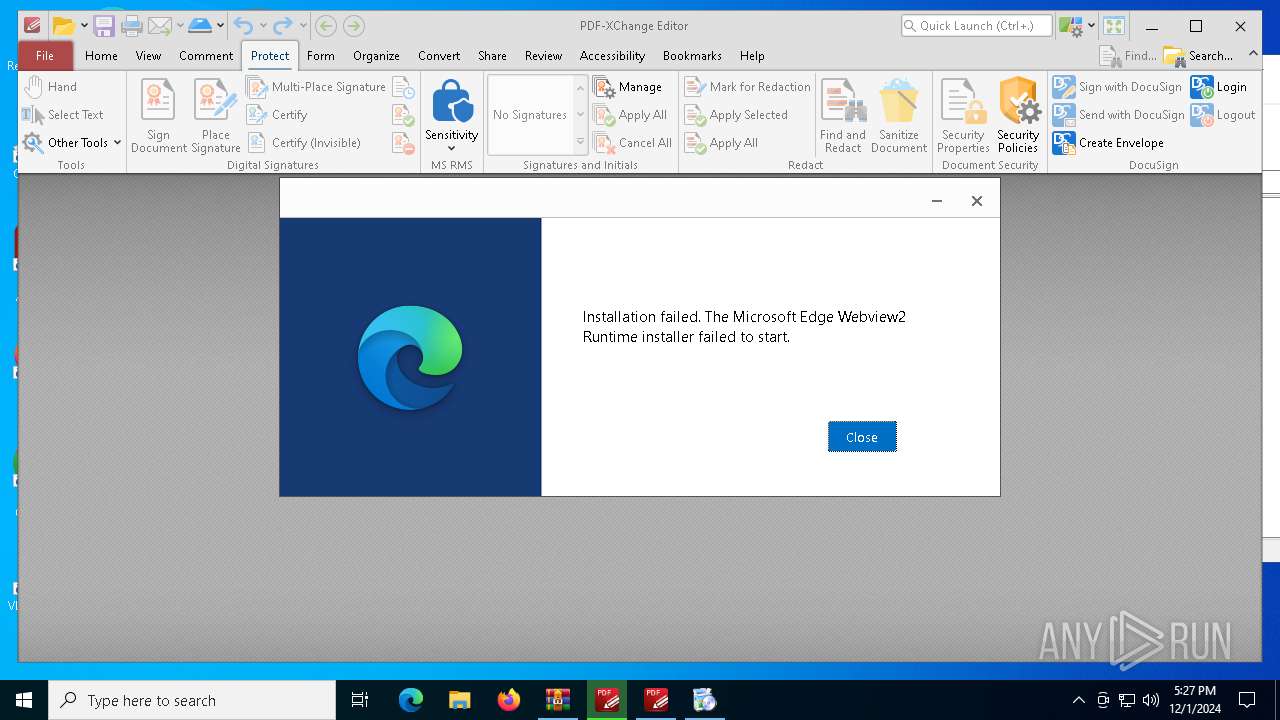Click Apply All signatures and initials
This screenshot has width=1280, height=720.
pos(631,115)
